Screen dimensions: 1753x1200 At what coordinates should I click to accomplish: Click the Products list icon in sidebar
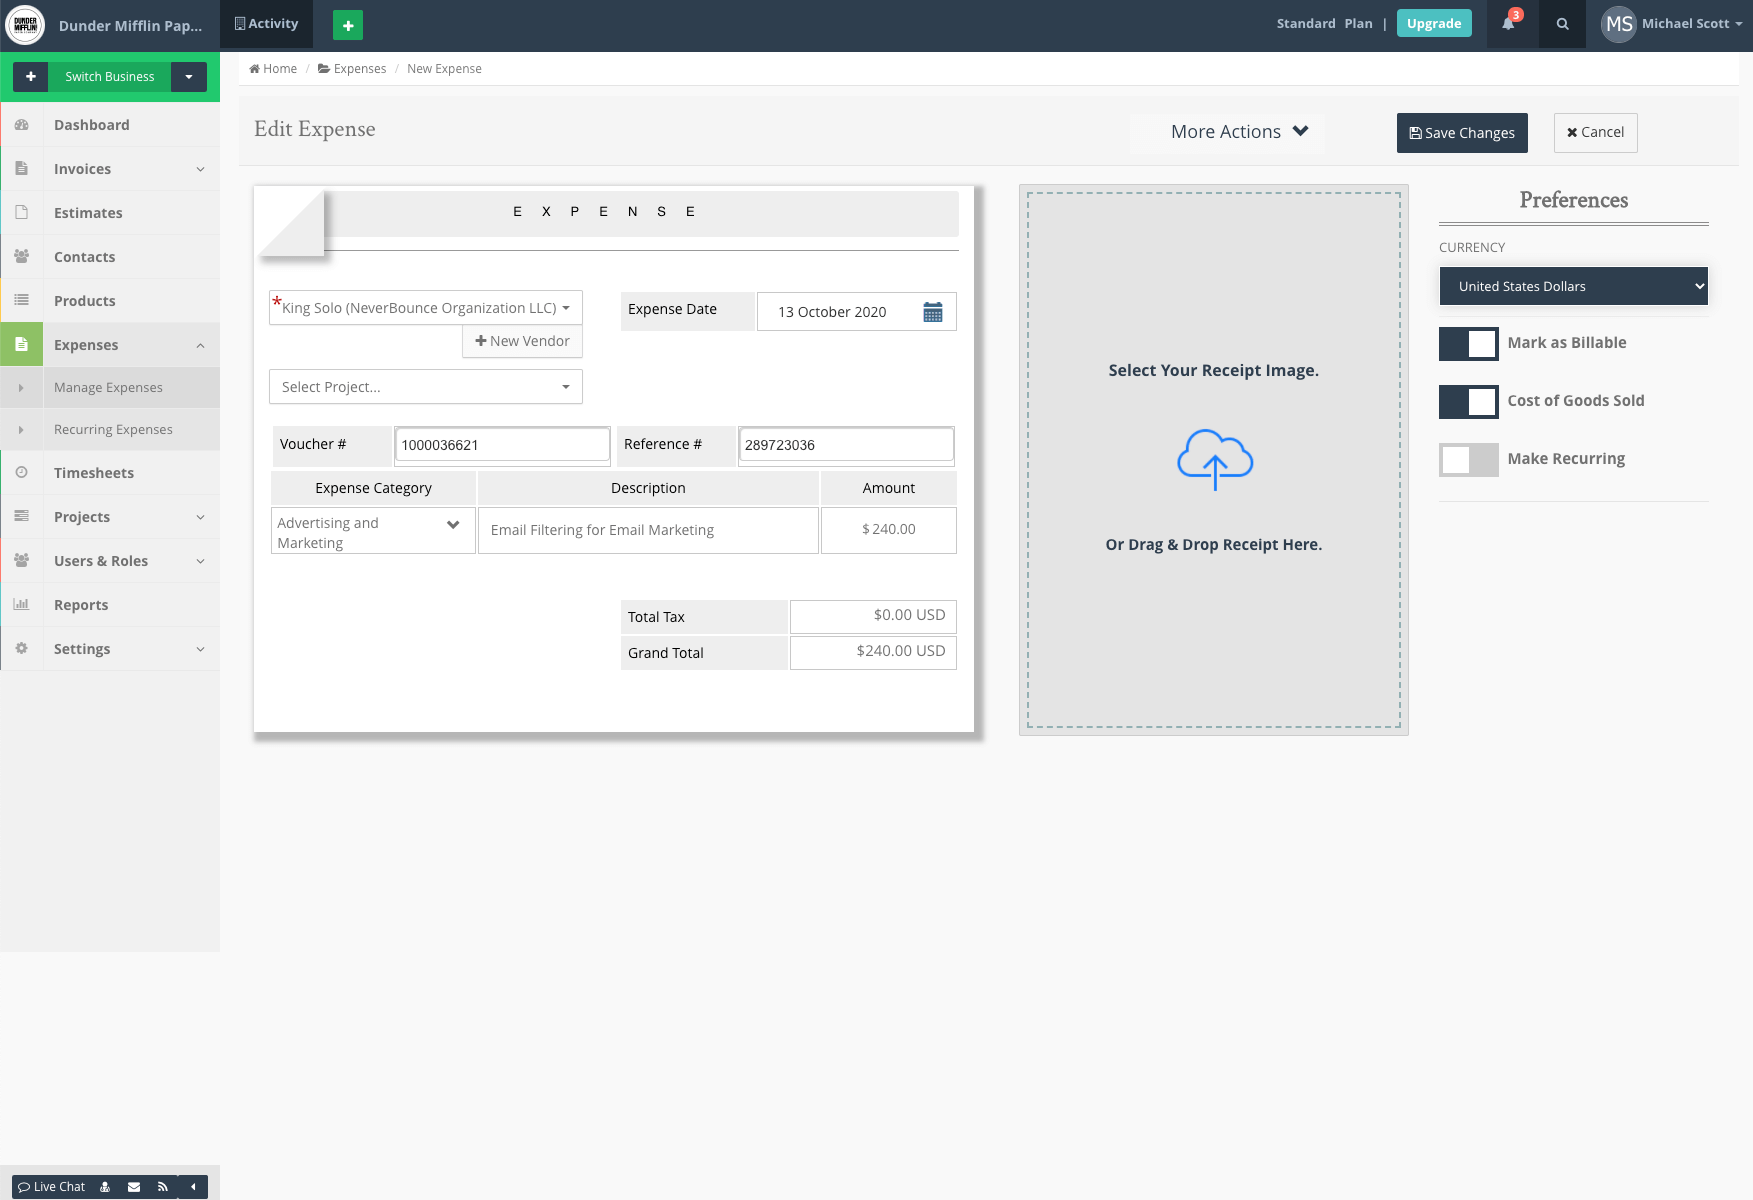click(22, 301)
